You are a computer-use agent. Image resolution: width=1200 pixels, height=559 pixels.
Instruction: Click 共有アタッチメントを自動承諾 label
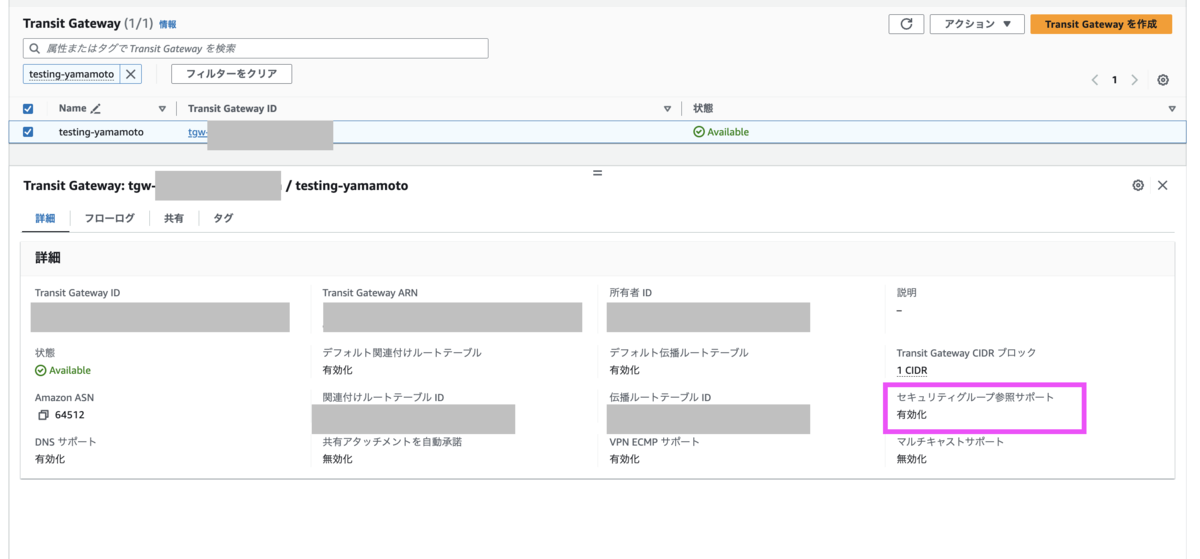(392, 441)
